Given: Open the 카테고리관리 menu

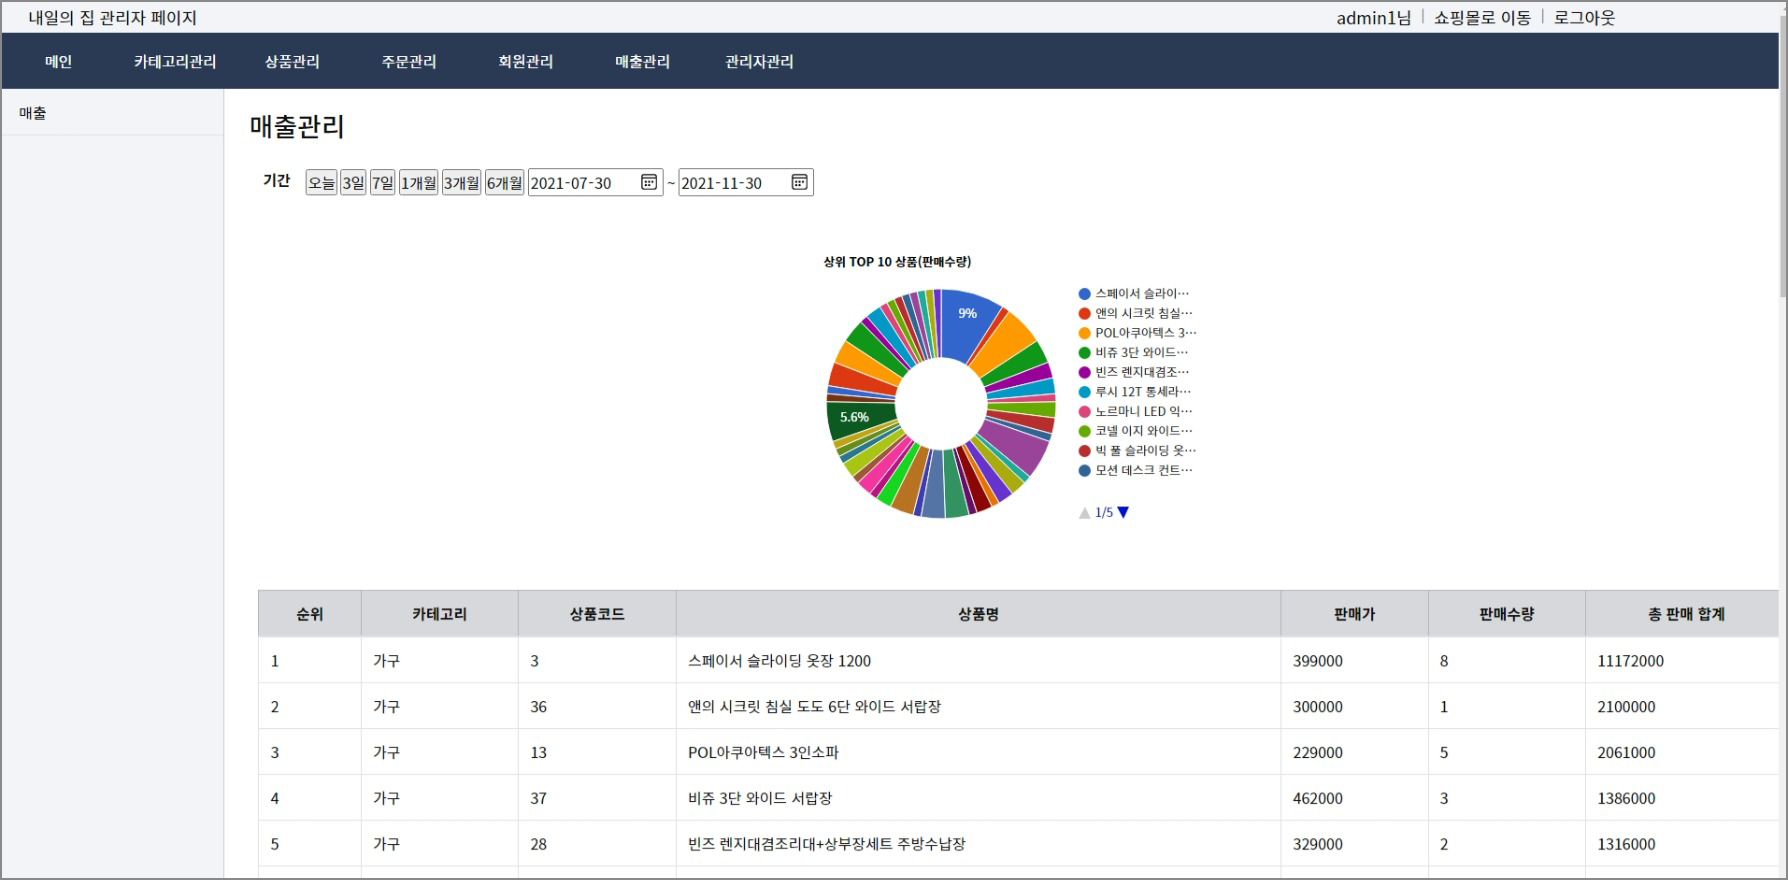Looking at the screenshot, I should pyautogui.click(x=175, y=61).
